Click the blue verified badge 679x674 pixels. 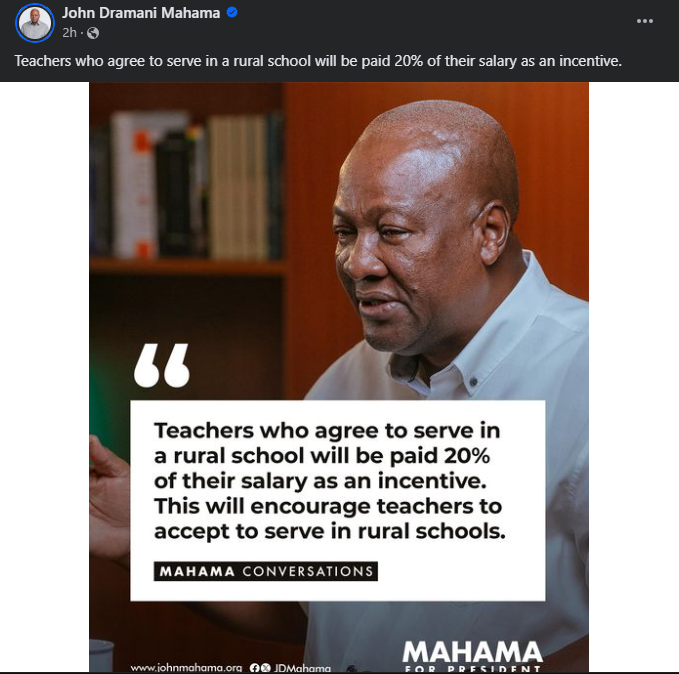click(232, 13)
